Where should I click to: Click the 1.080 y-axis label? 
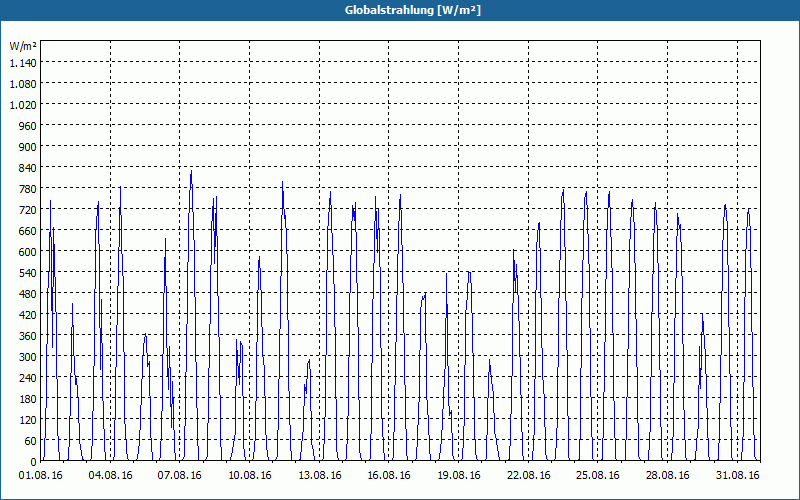click(23, 84)
